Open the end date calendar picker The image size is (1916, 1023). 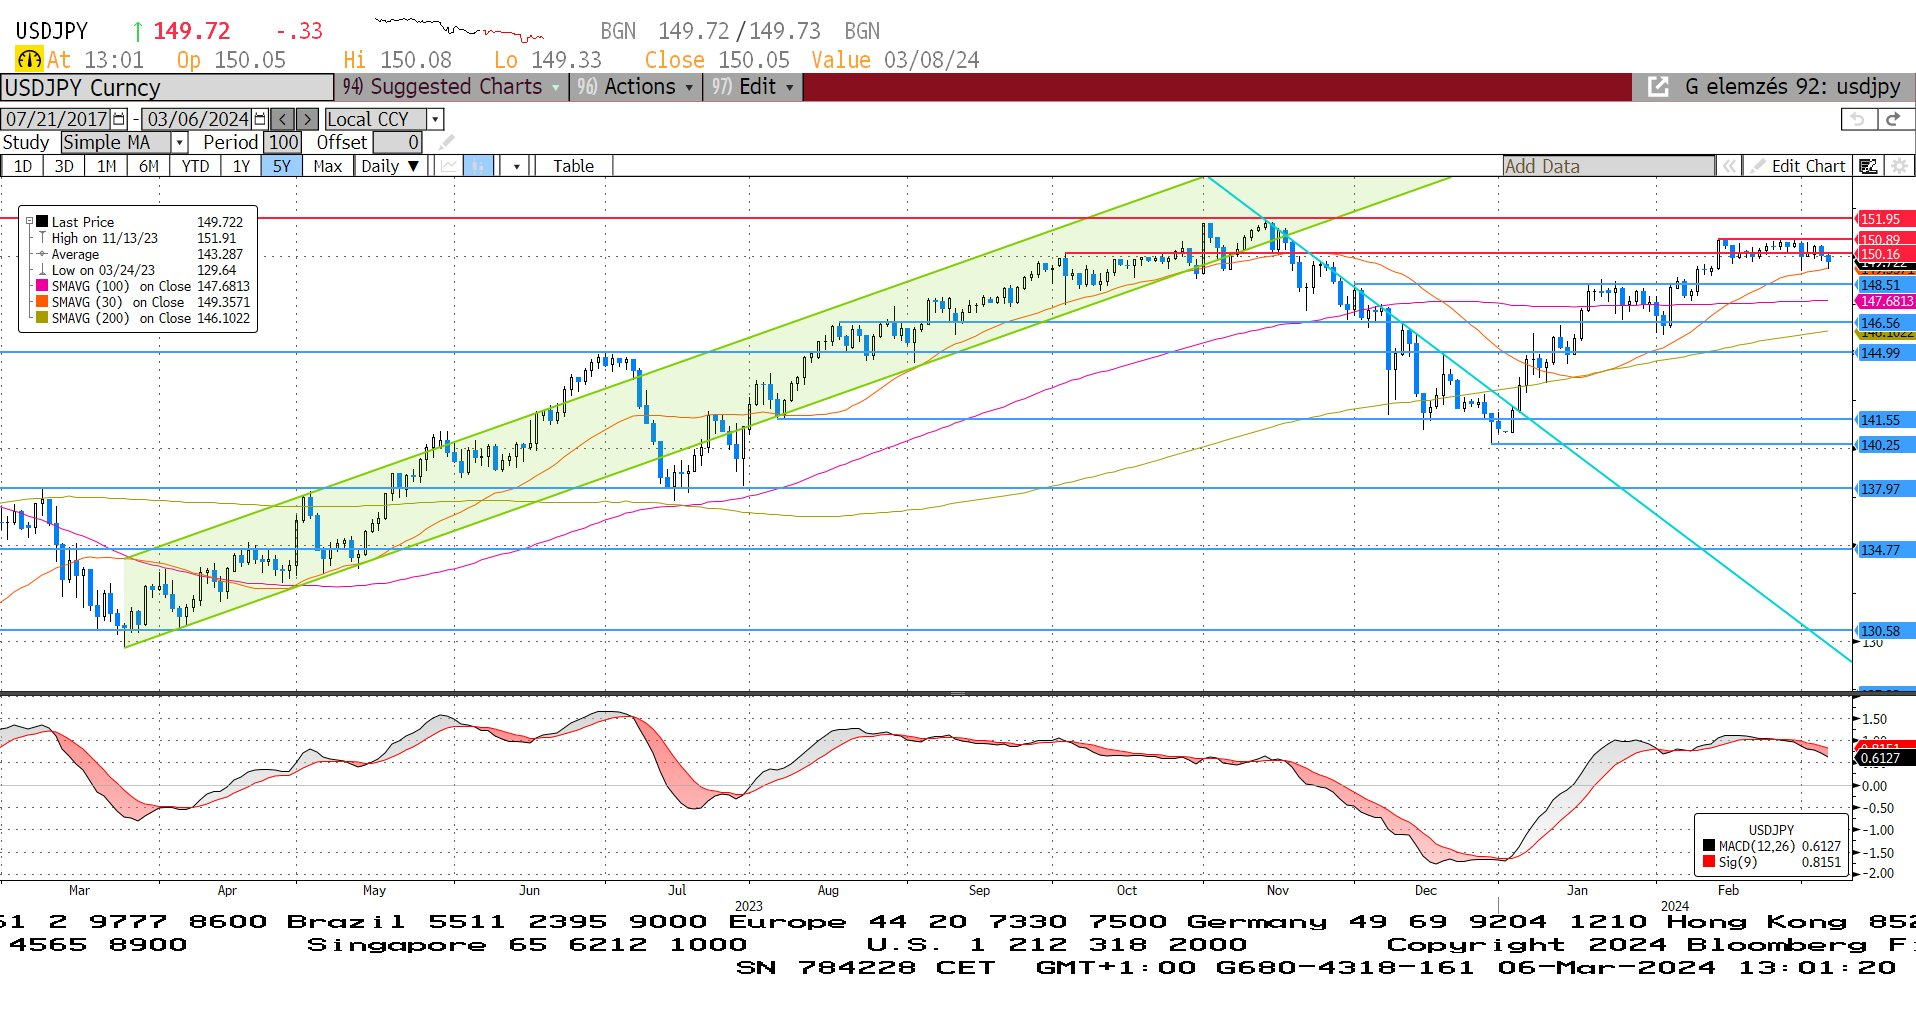point(260,119)
